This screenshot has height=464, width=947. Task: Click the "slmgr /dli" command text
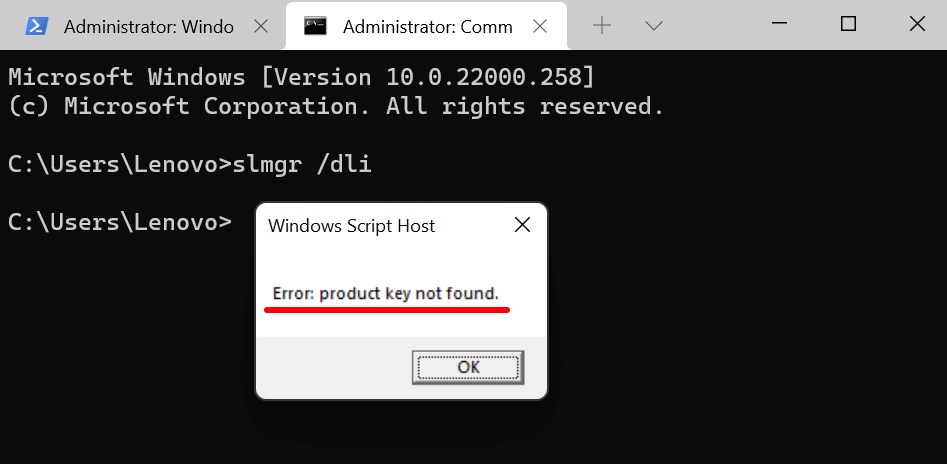point(302,163)
